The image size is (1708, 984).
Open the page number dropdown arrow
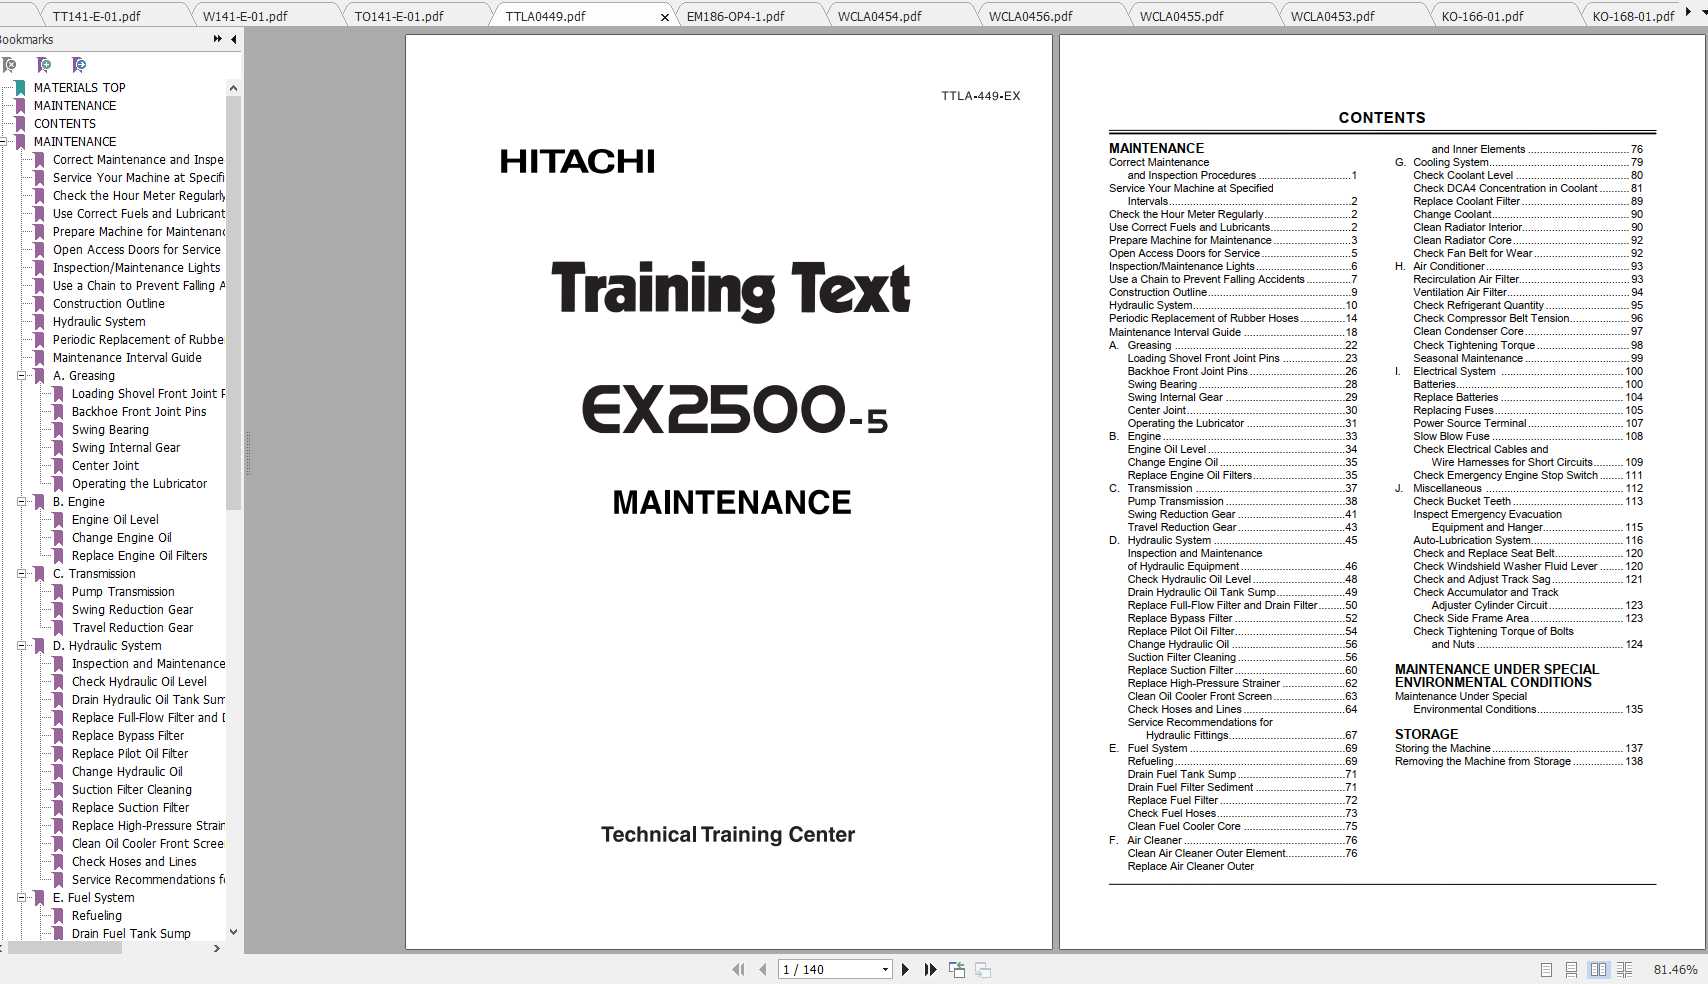click(885, 969)
